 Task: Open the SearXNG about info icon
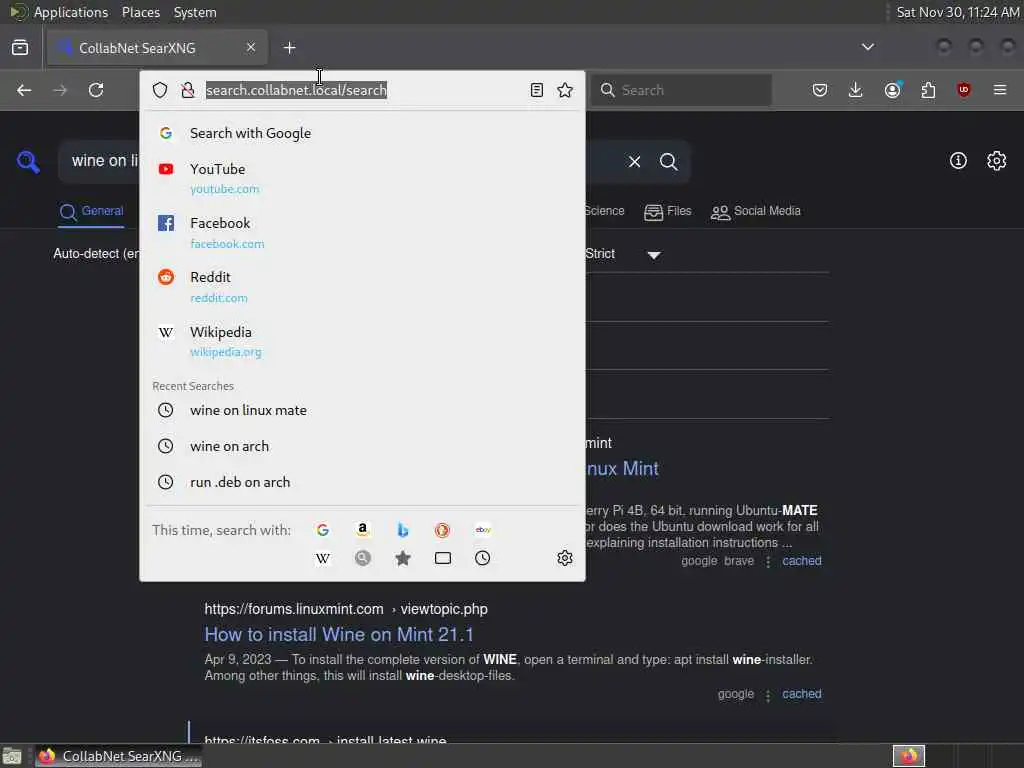pyautogui.click(x=958, y=161)
